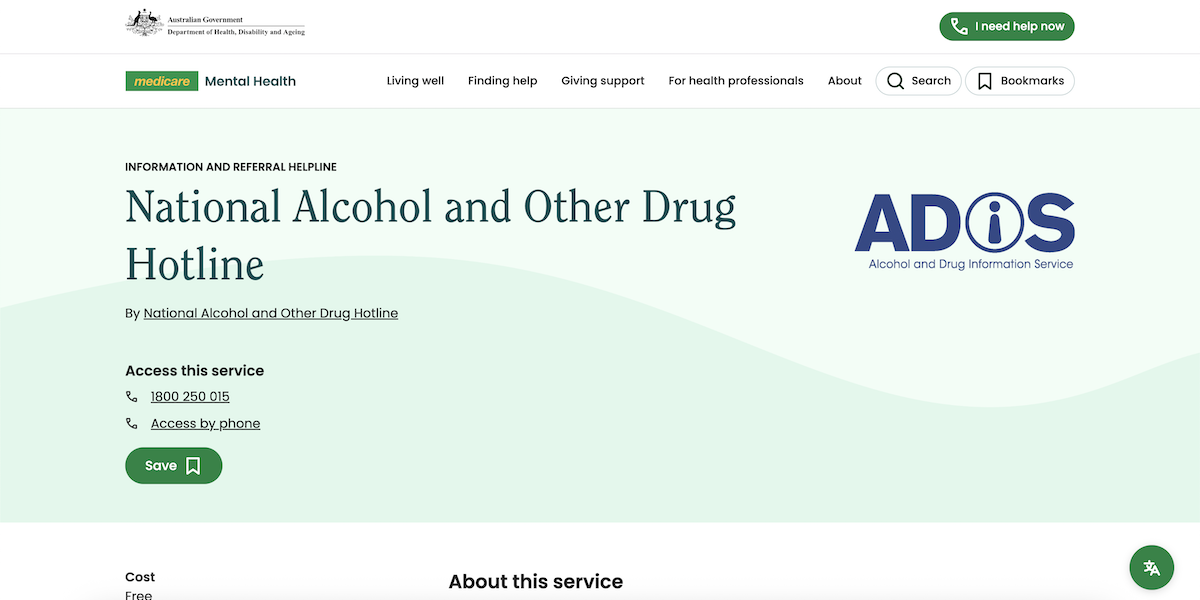Open the Search magnifier icon
Screen dimensions: 1200x600
pyautogui.click(x=896, y=81)
